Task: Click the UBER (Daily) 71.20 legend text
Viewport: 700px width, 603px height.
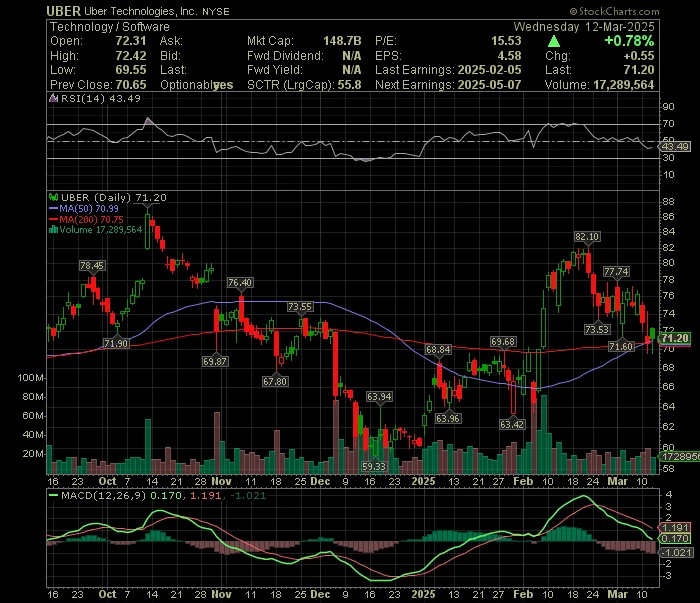Action: point(113,197)
